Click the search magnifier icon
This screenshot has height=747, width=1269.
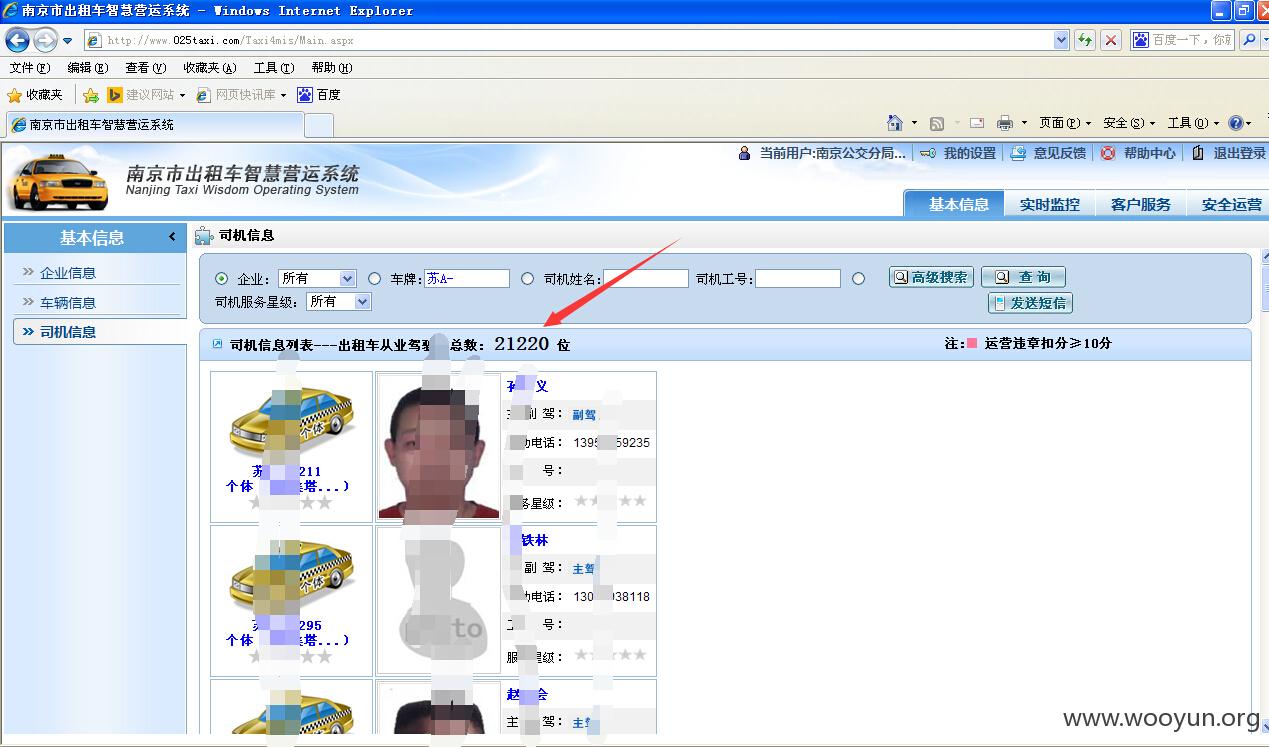pyautogui.click(x=1248, y=40)
